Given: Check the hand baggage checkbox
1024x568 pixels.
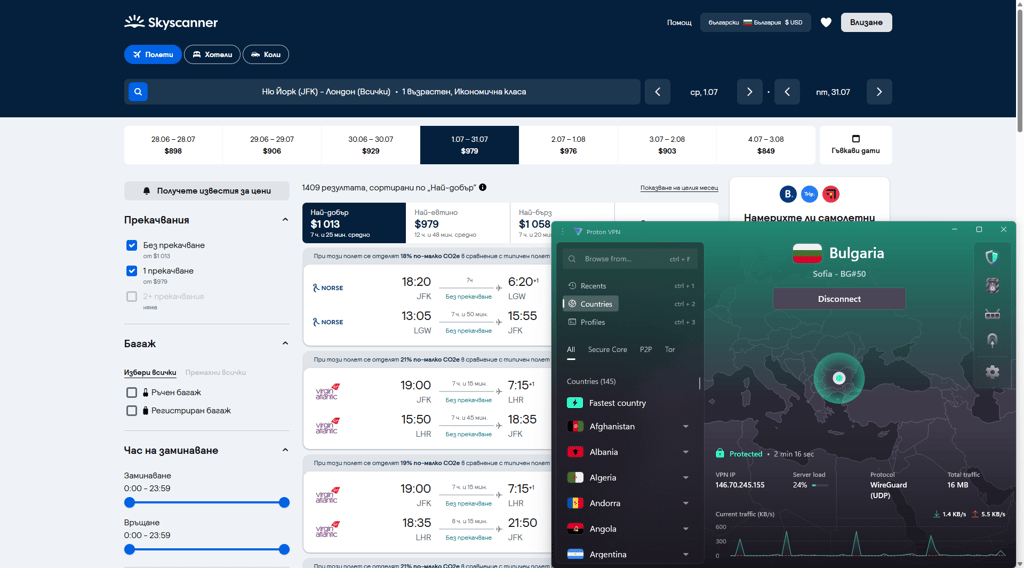Looking at the screenshot, I should click(x=131, y=392).
